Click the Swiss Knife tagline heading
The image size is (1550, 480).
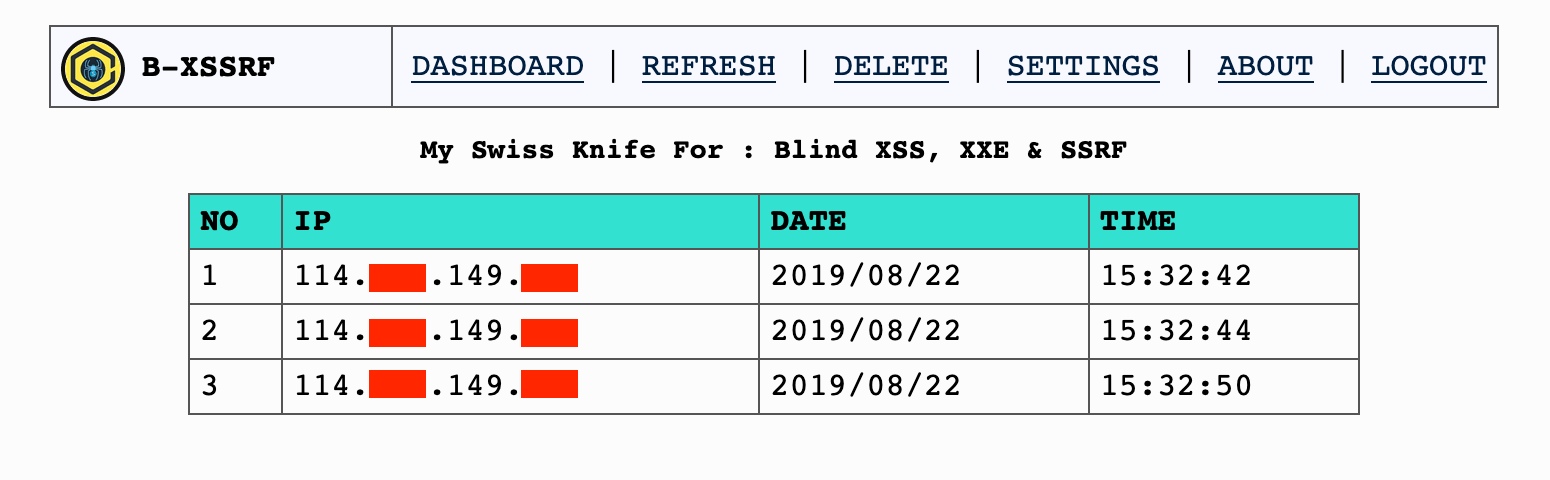point(774,151)
